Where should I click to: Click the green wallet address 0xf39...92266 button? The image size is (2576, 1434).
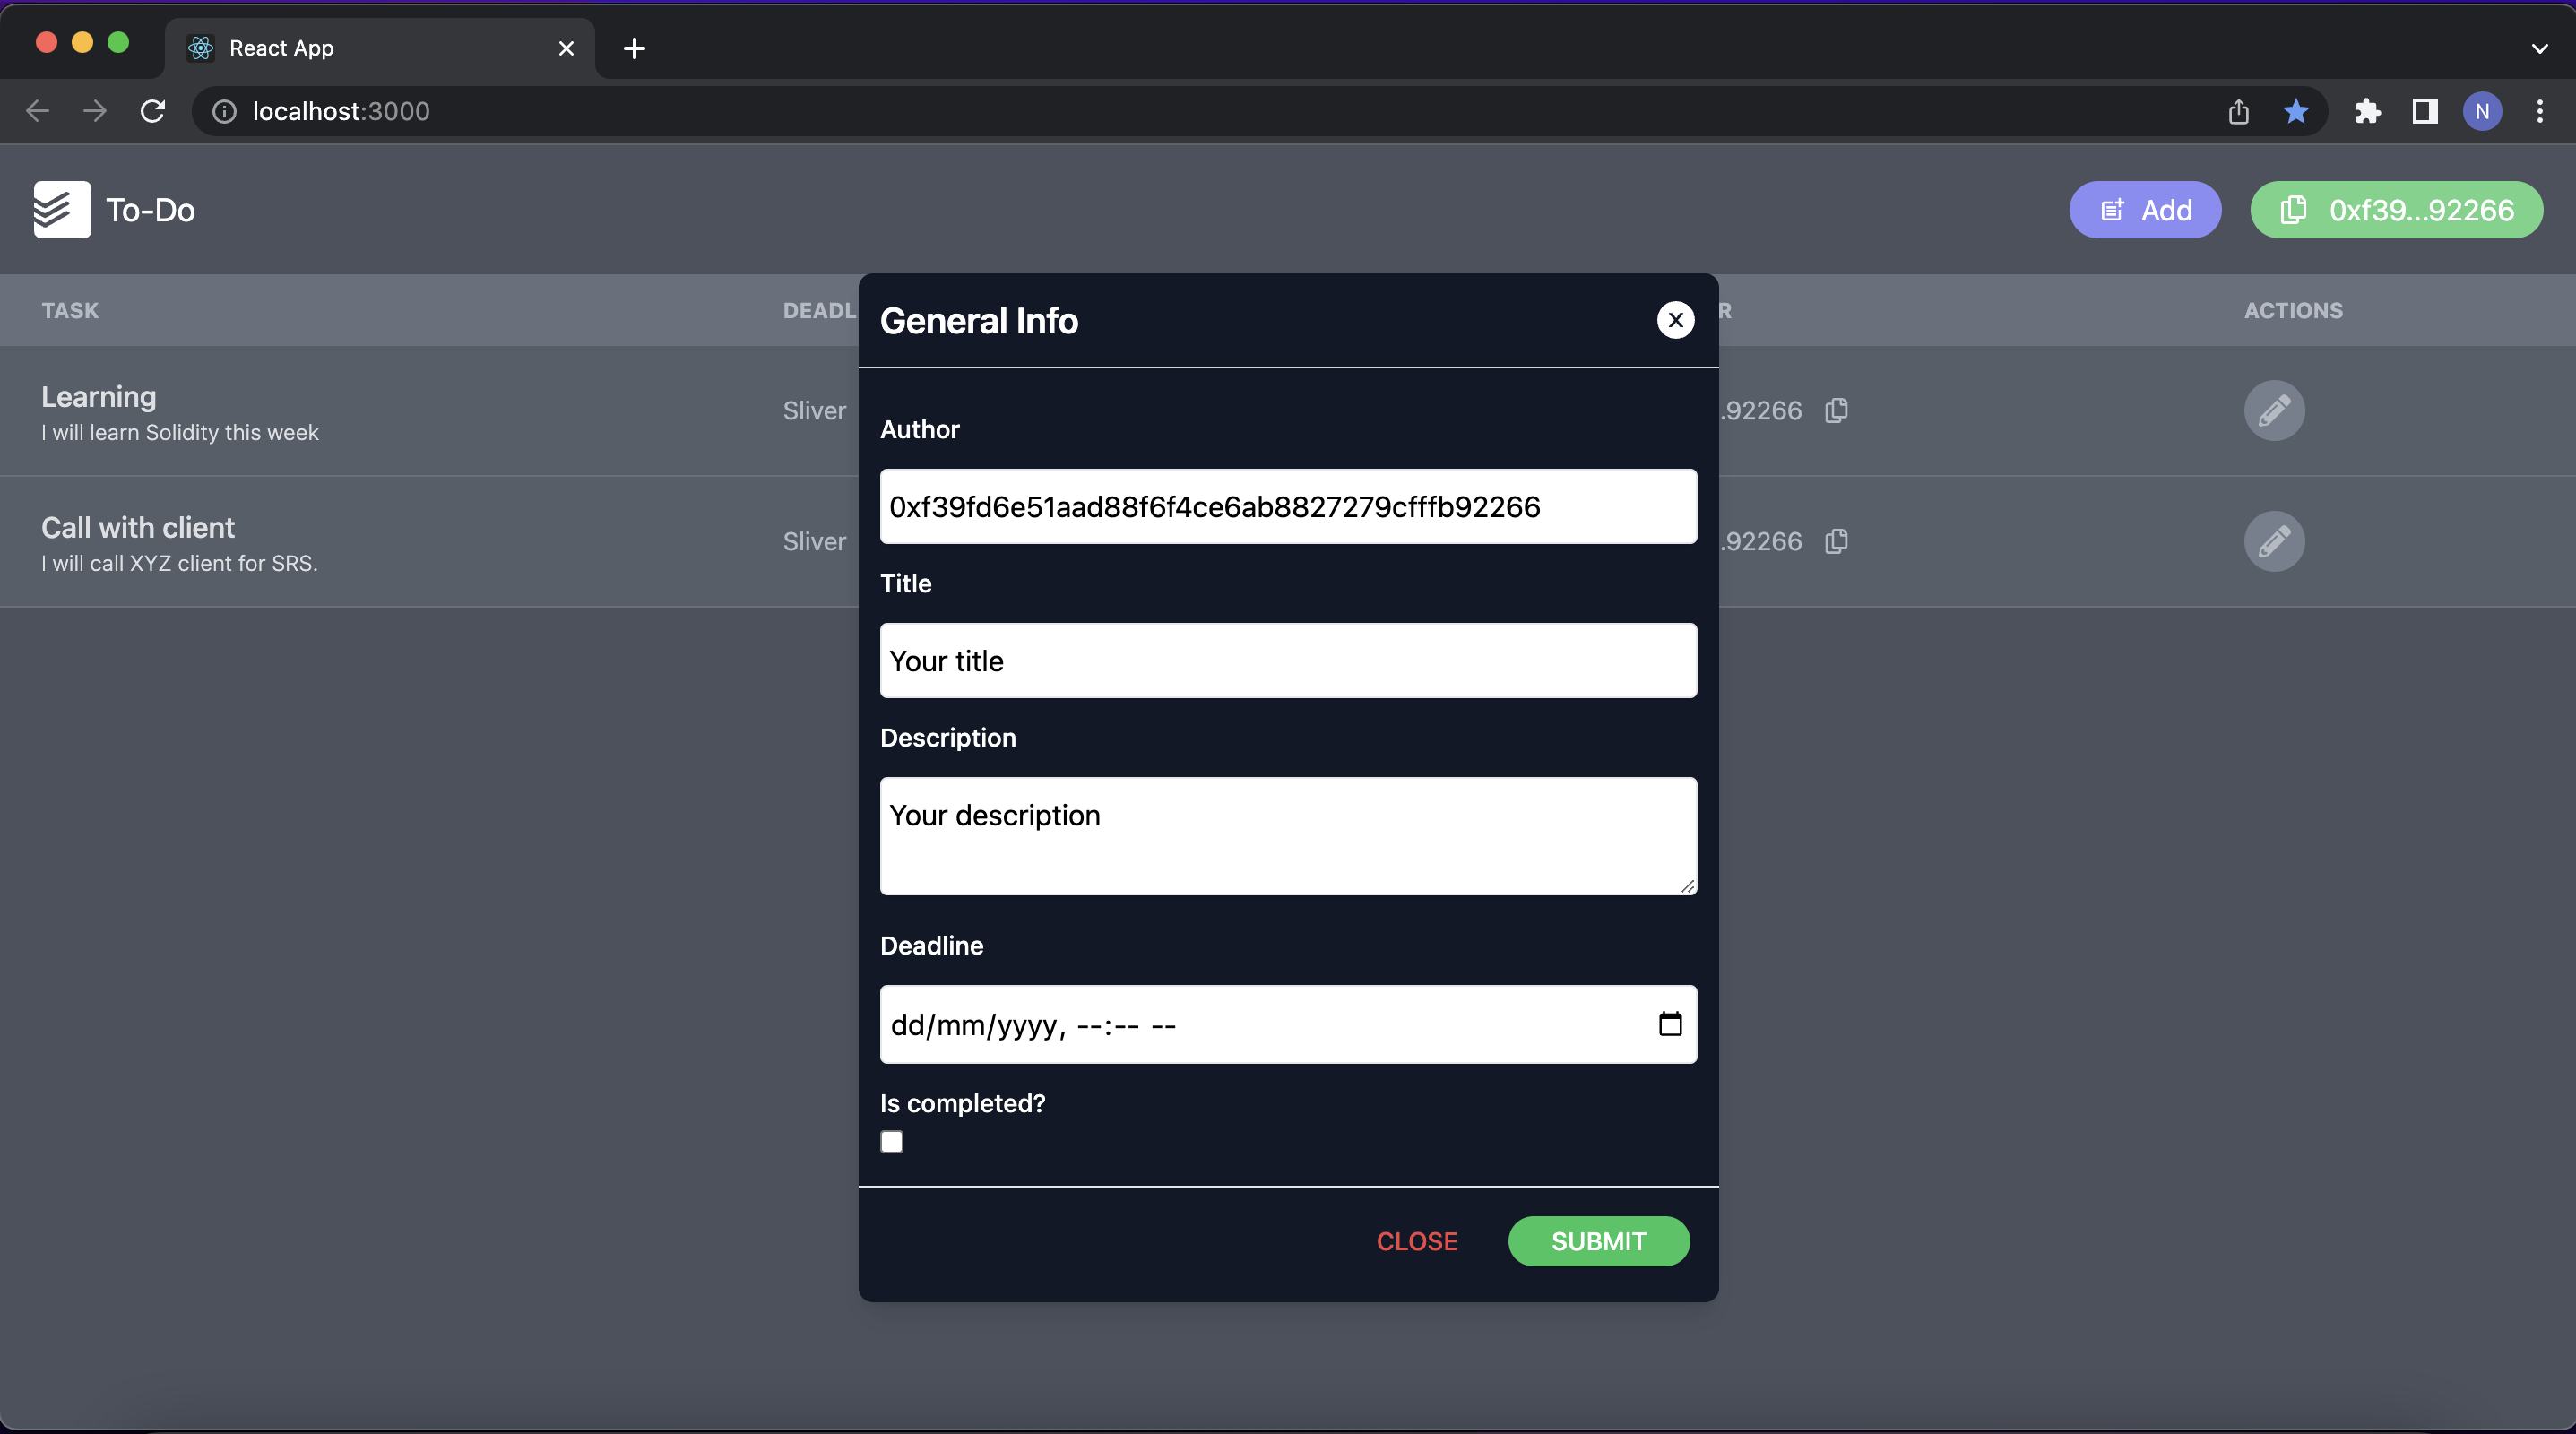click(x=2395, y=210)
